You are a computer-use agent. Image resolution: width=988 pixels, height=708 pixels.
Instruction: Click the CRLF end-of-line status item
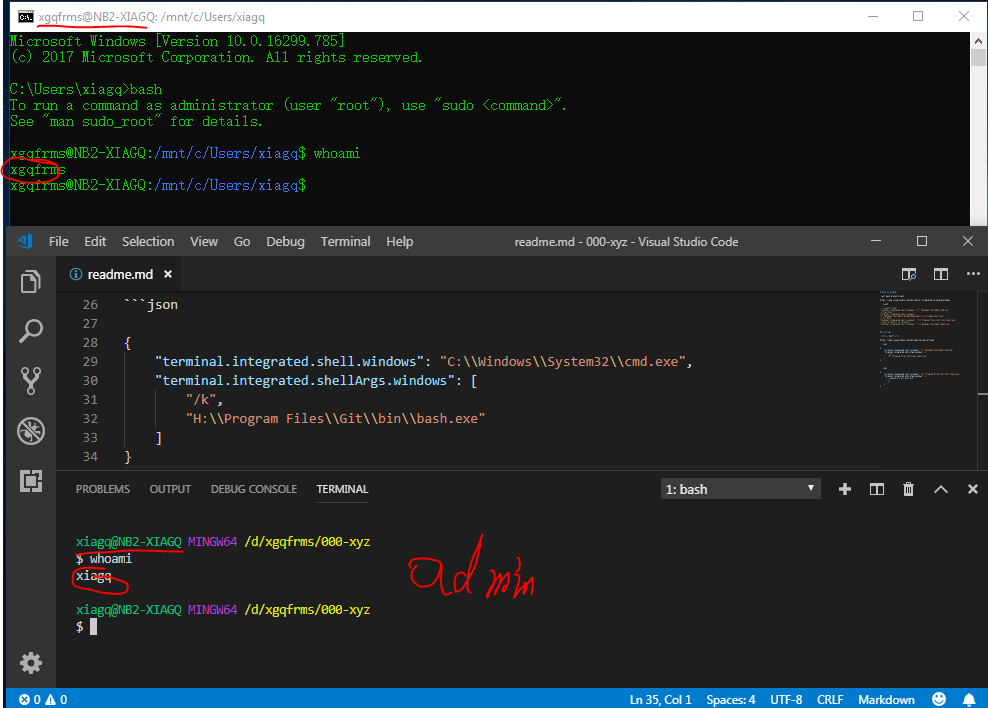coord(830,699)
